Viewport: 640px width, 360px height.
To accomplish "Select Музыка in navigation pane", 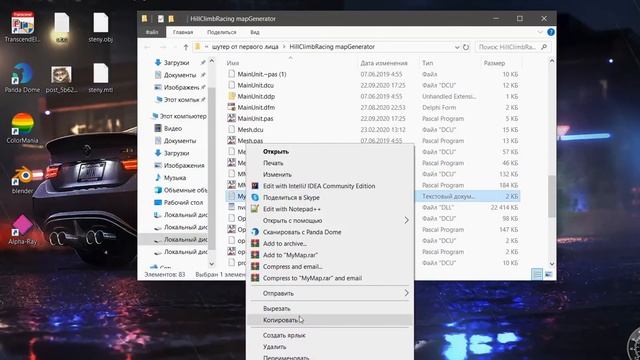I will click(170, 178).
